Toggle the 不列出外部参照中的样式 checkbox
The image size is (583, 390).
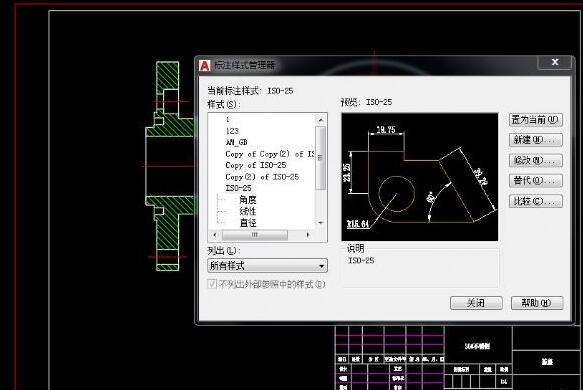[x=212, y=284]
